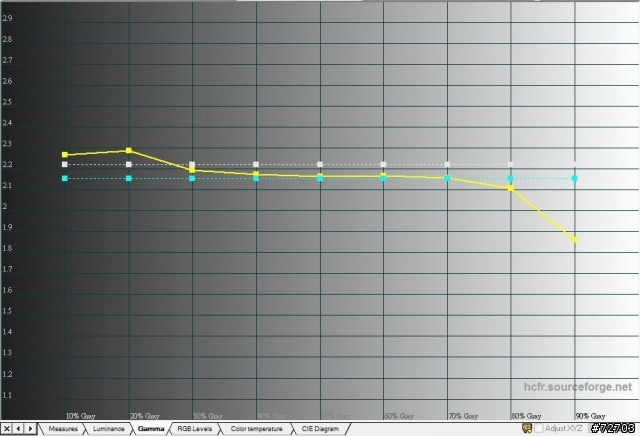
Task: Click the white reference point at 10% Gray
Action: [x=64, y=165]
